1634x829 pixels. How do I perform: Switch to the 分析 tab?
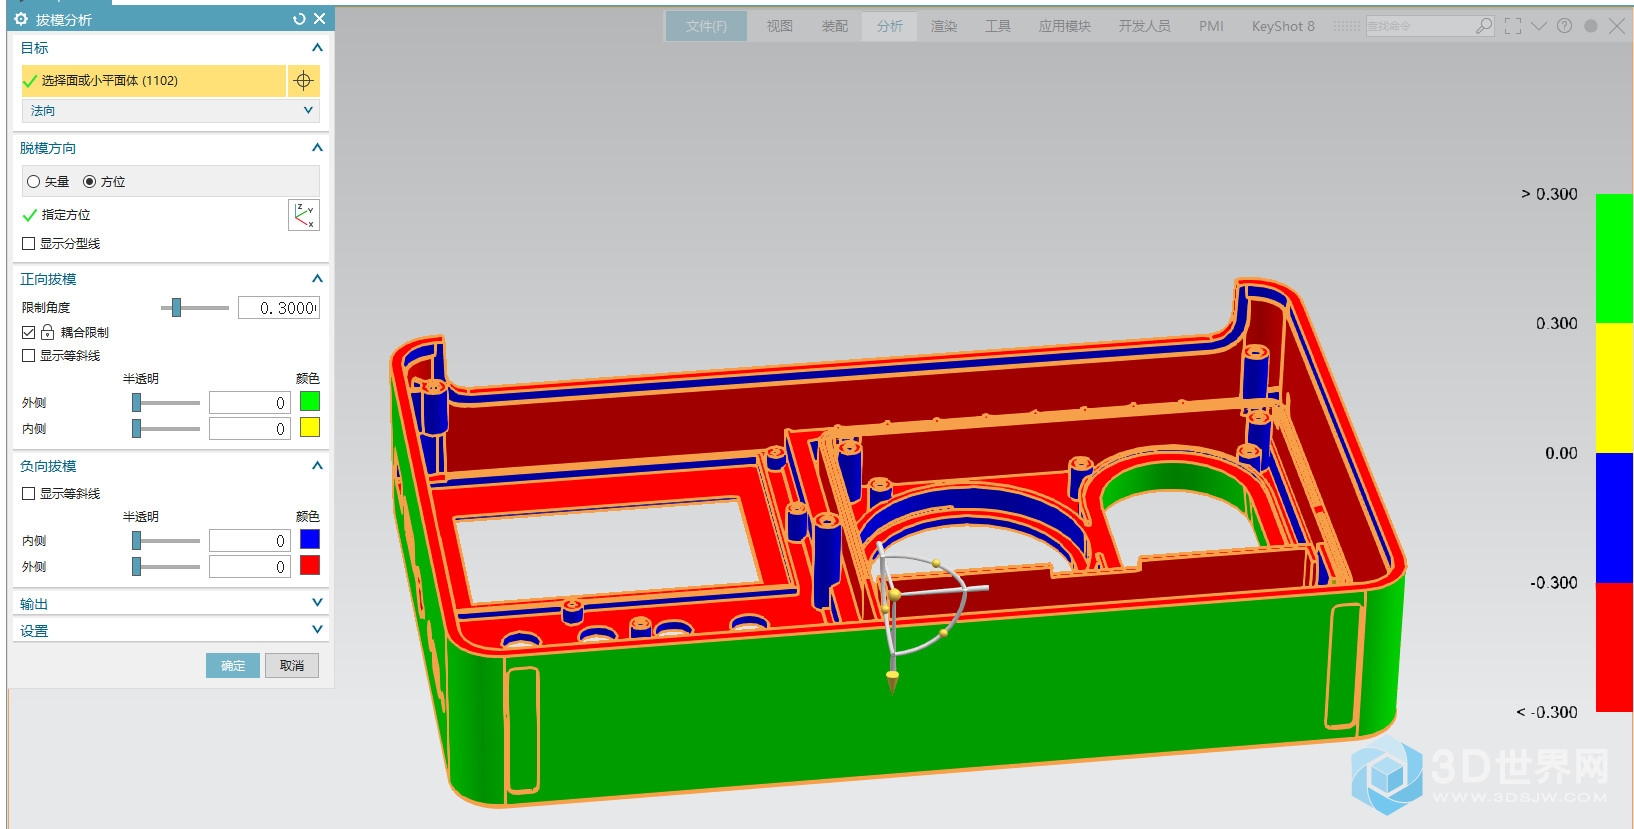pyautogui.click(x=890, y=26)
